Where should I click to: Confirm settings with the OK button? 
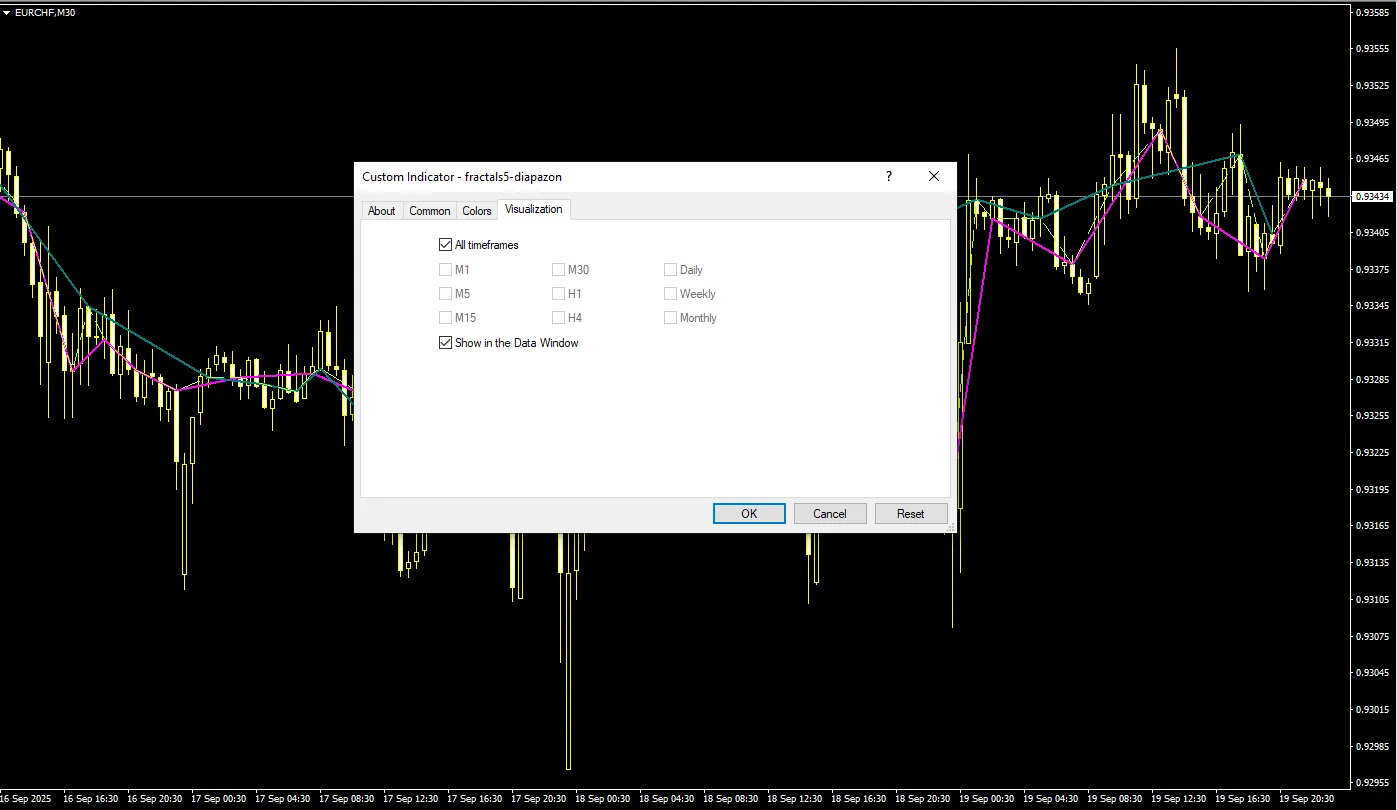749,514
